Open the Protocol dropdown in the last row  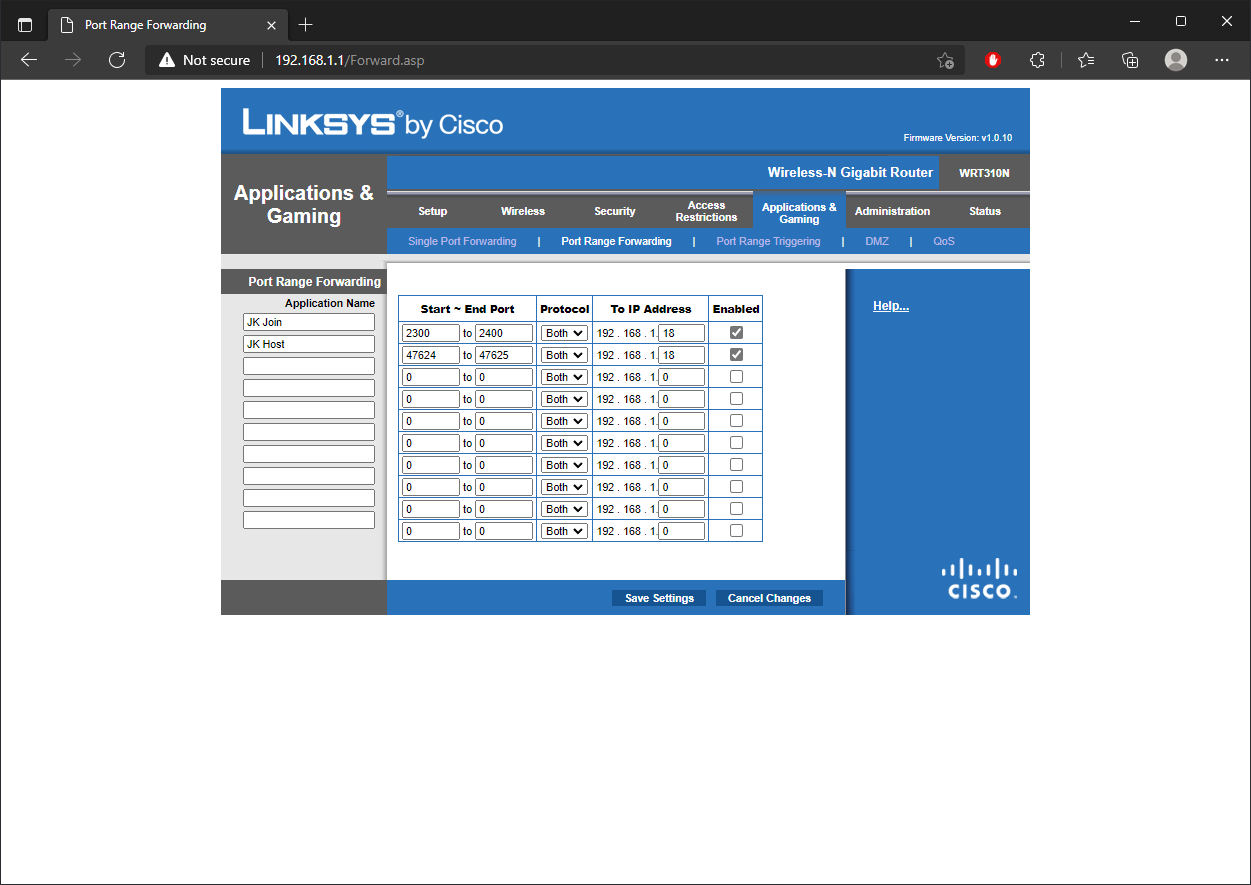[x=564, y=531]
